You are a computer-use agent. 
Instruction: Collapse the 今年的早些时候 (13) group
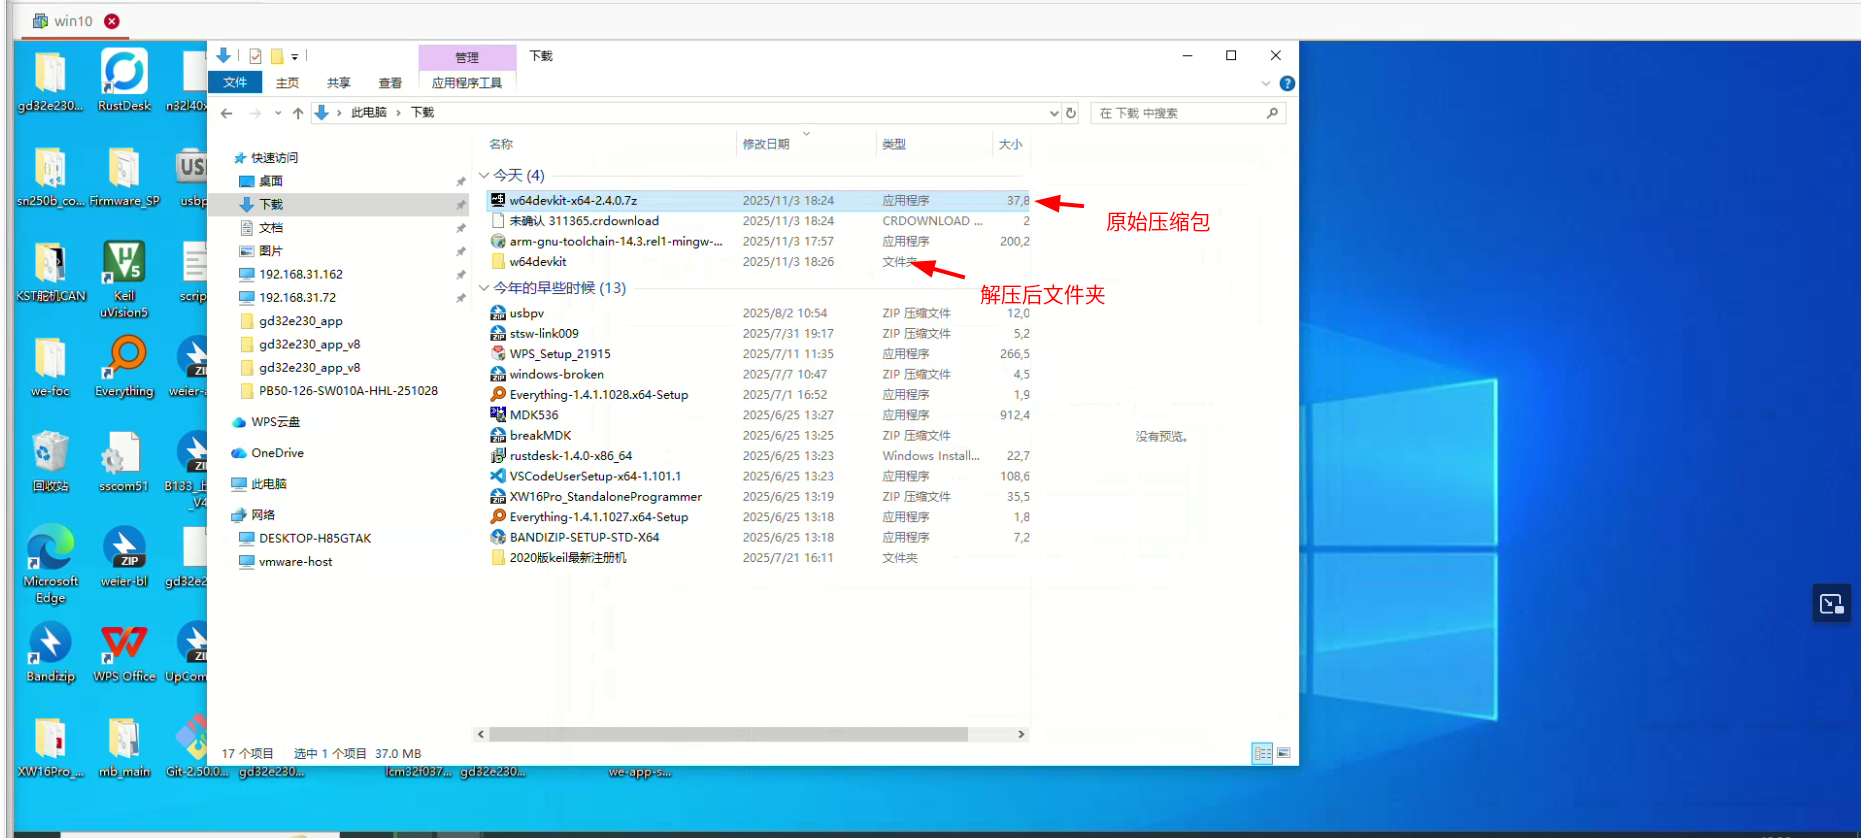pos(484,288)
